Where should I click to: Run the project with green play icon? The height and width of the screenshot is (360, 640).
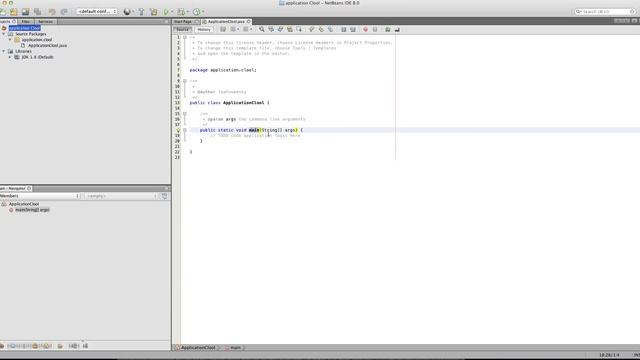166,12
